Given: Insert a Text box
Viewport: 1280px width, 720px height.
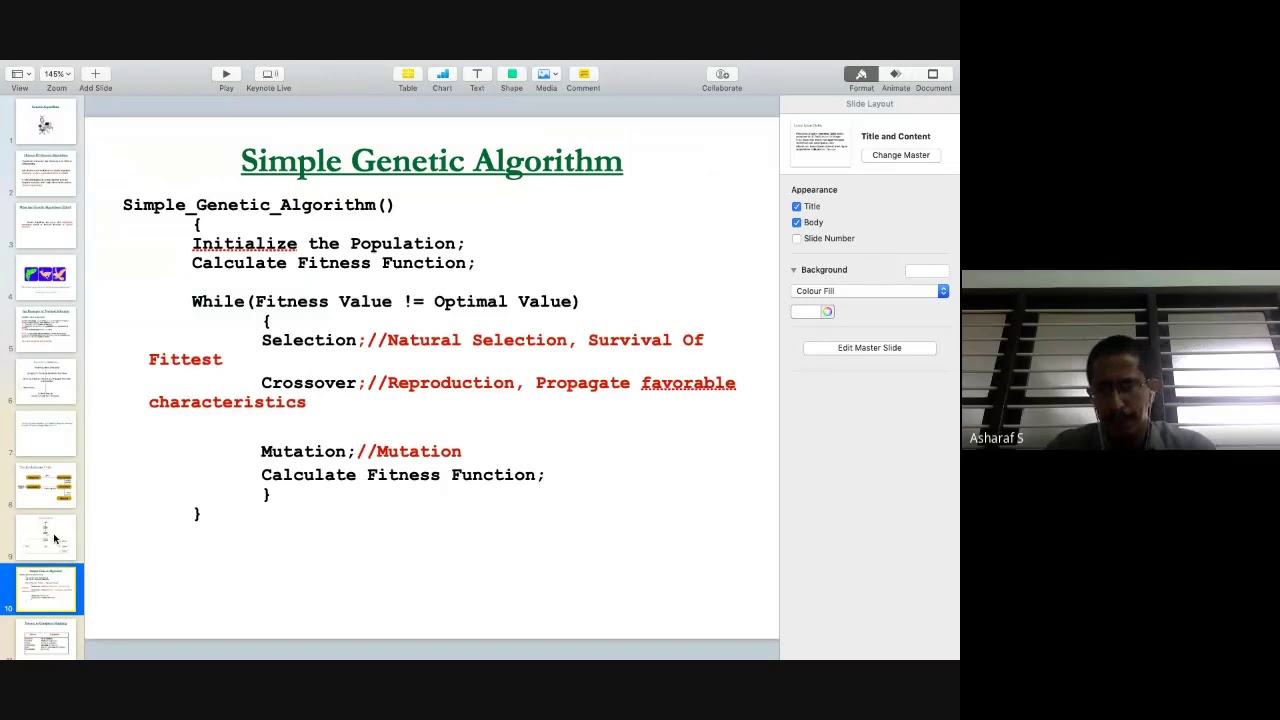Looking at the screenshot, I should (477, 74).
